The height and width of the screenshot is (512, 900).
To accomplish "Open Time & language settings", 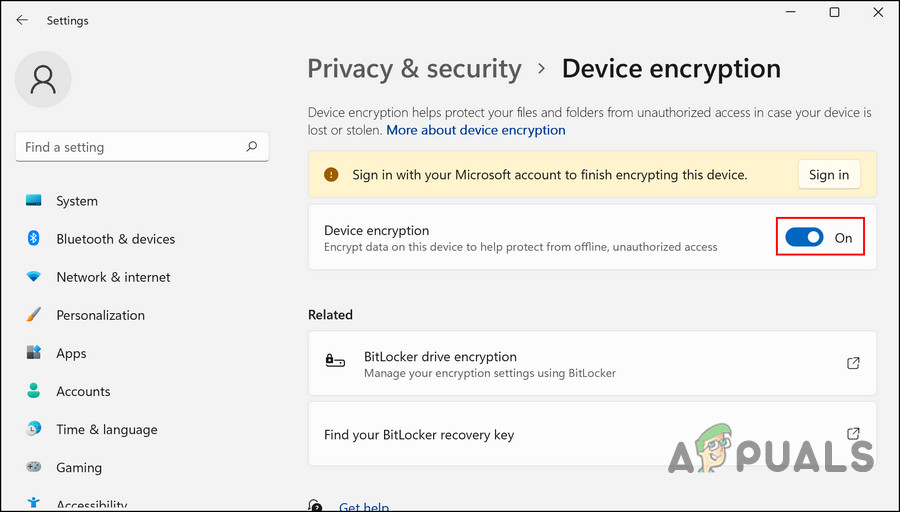I will (106, 429).
